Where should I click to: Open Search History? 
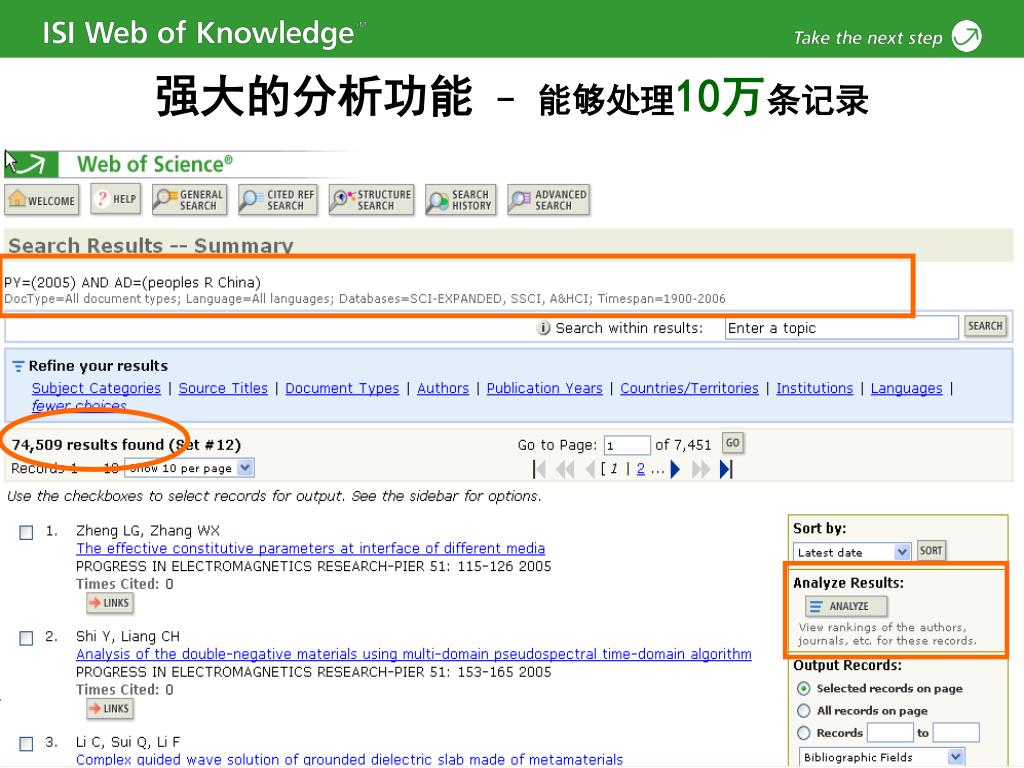[460, 200]
